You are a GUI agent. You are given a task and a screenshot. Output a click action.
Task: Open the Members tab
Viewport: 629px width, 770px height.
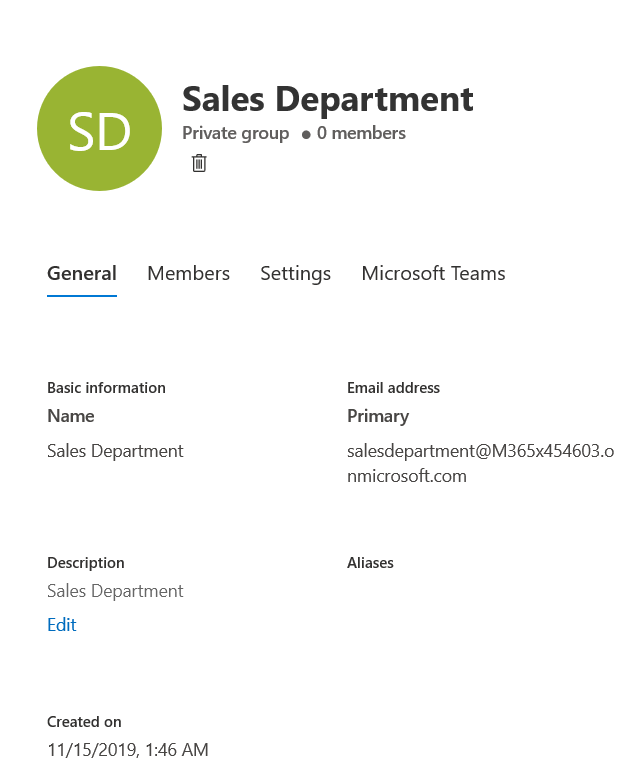(189, 274)
